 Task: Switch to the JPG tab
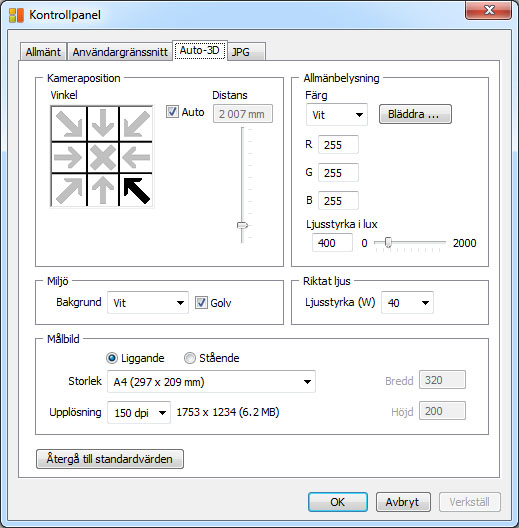click(247, 52)
